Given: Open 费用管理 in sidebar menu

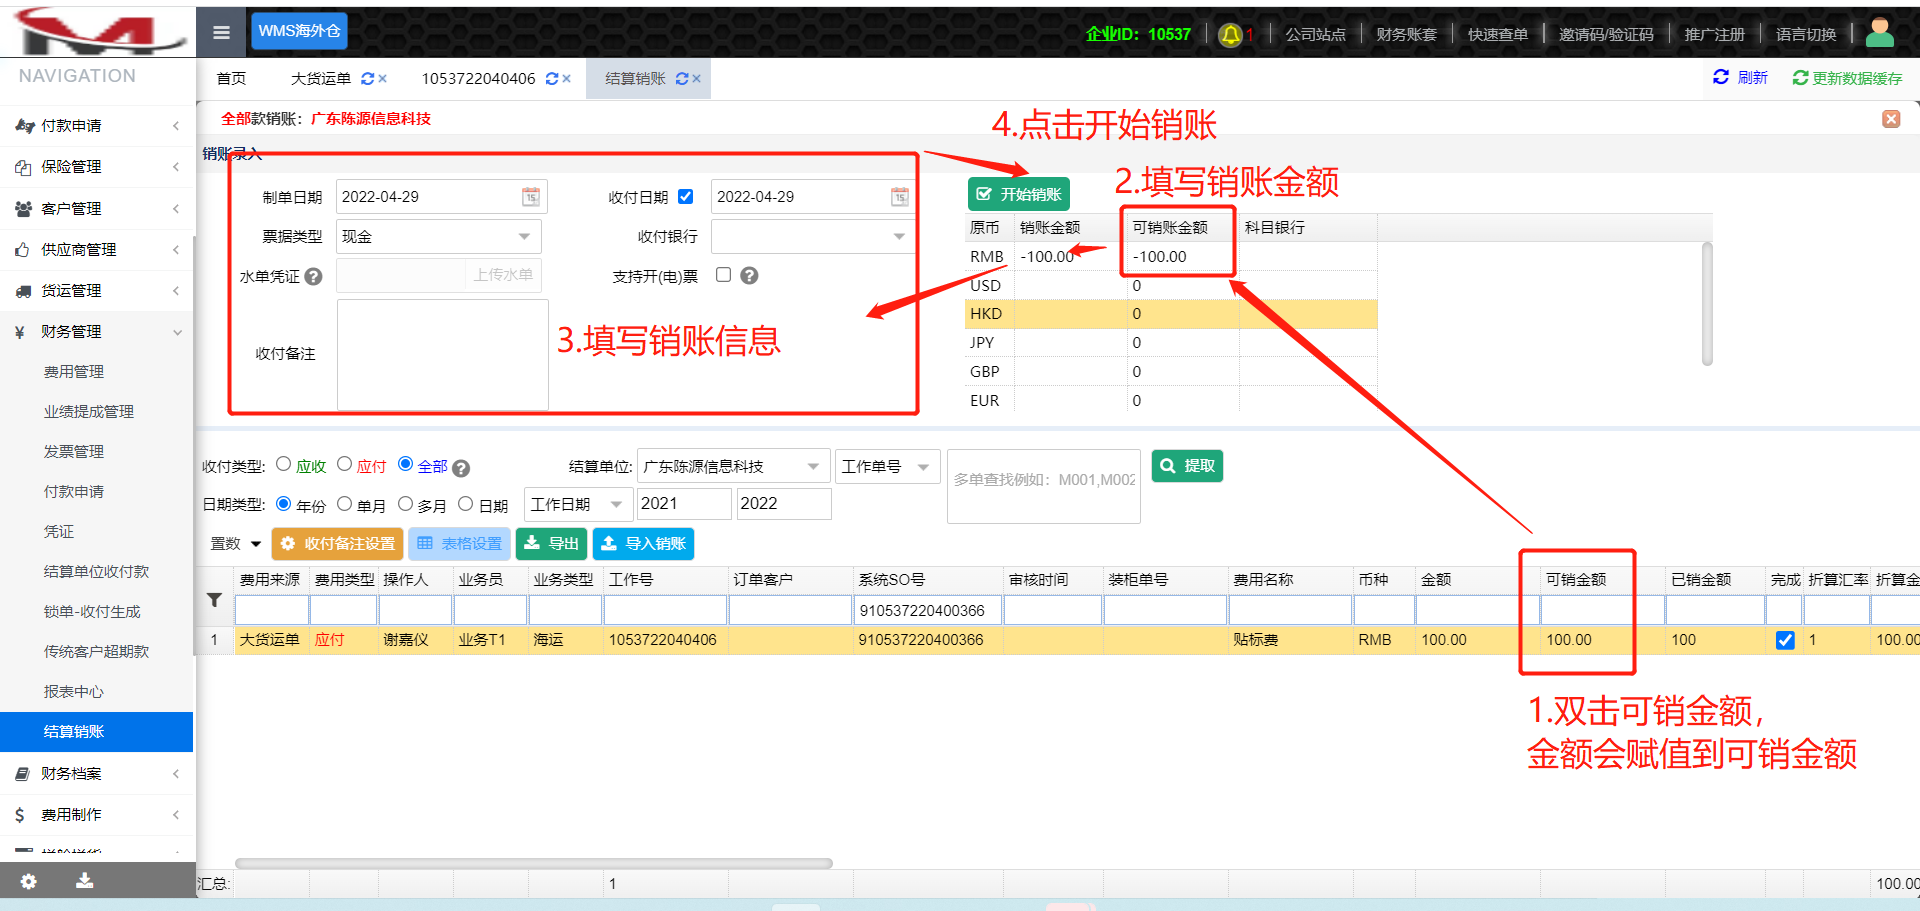Looking at the screenshot, I should coord(74,372).
